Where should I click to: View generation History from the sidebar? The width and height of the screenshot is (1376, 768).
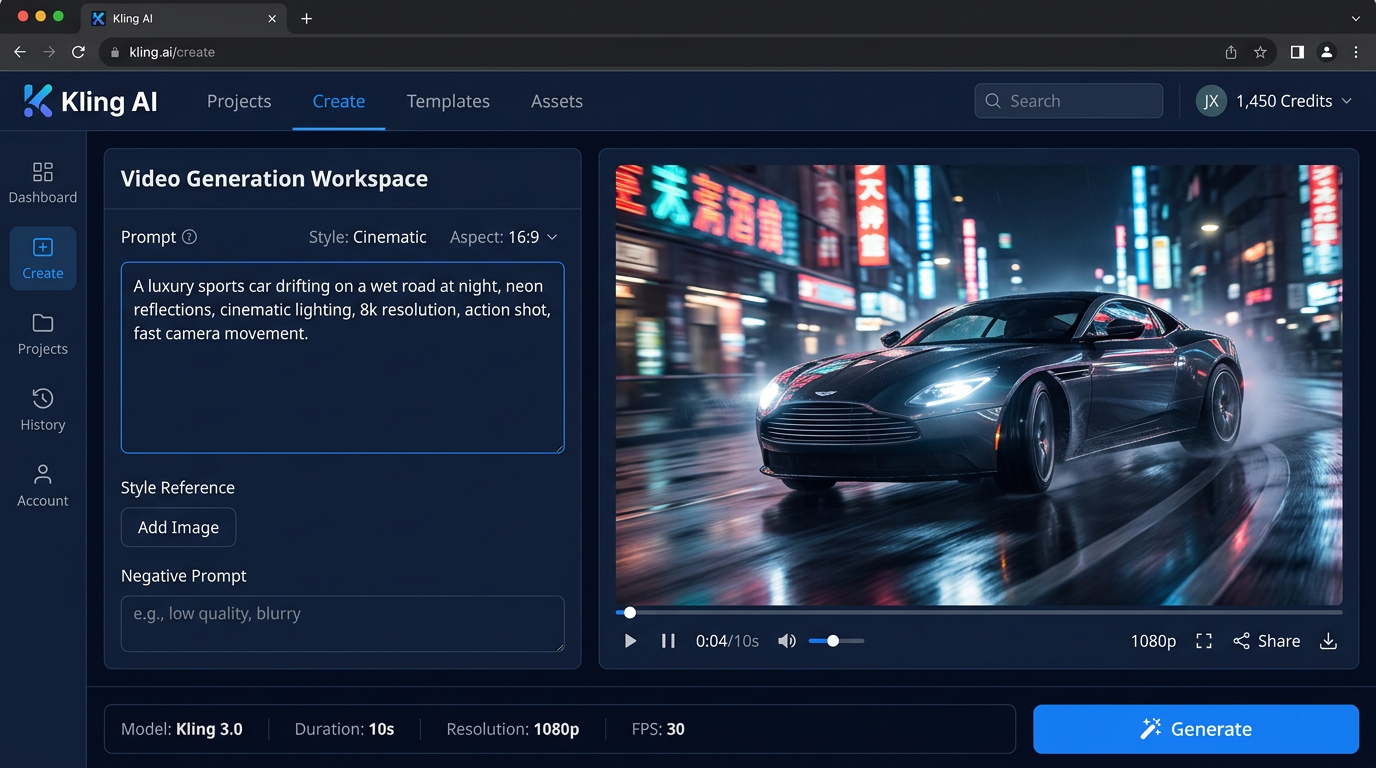pyautogui.click(x=42, y=409)
